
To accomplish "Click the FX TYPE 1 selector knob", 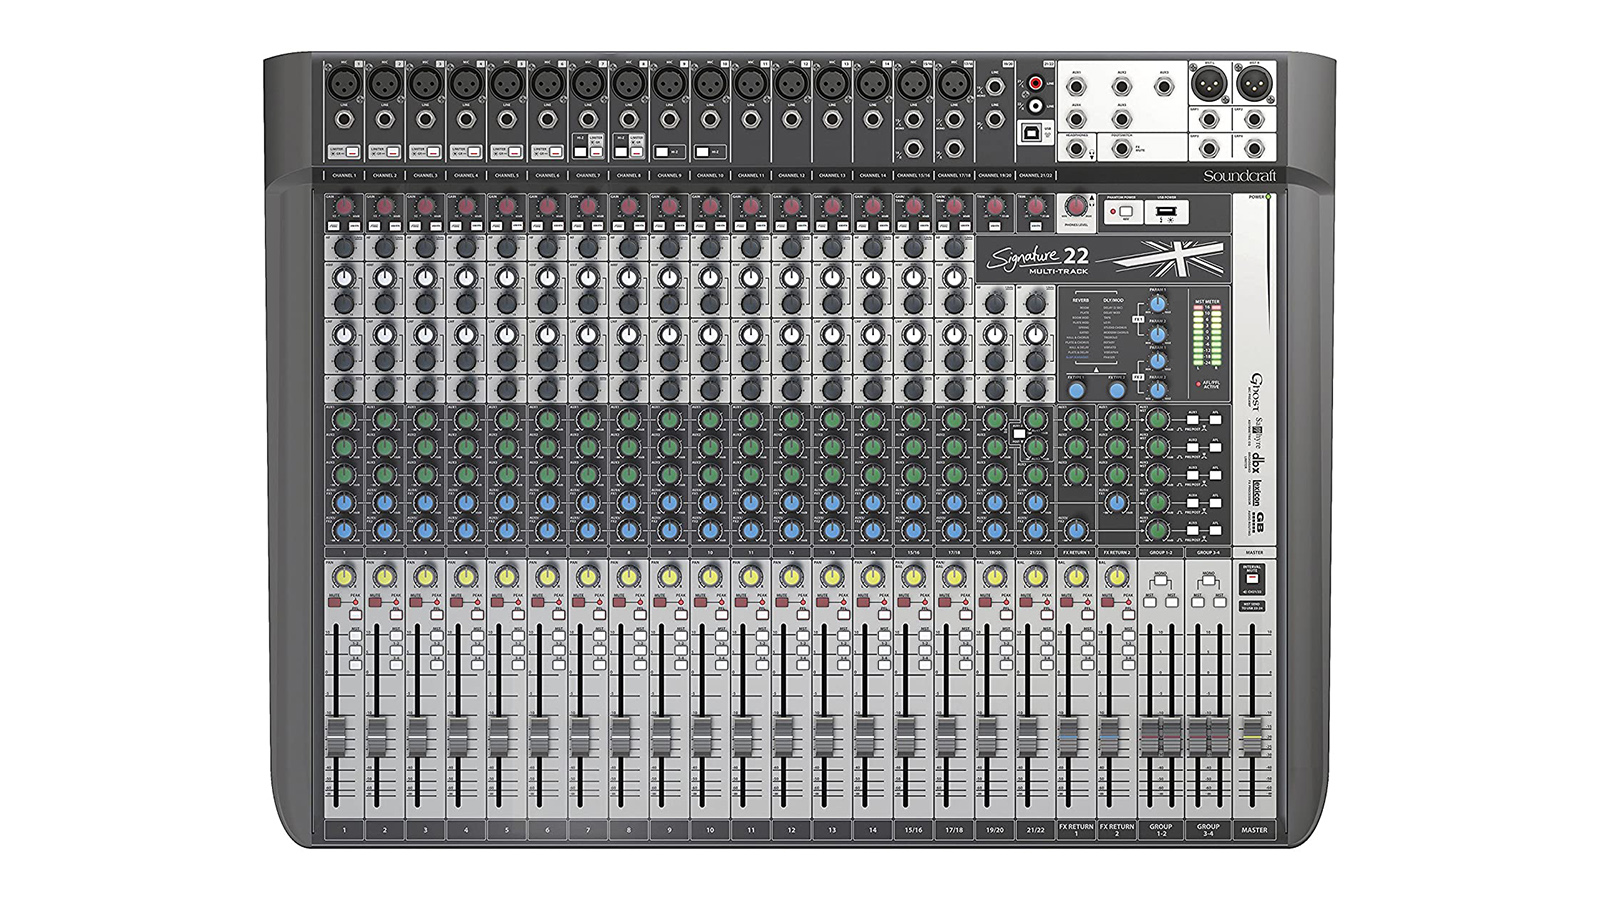I will (x=1077, y=390).
